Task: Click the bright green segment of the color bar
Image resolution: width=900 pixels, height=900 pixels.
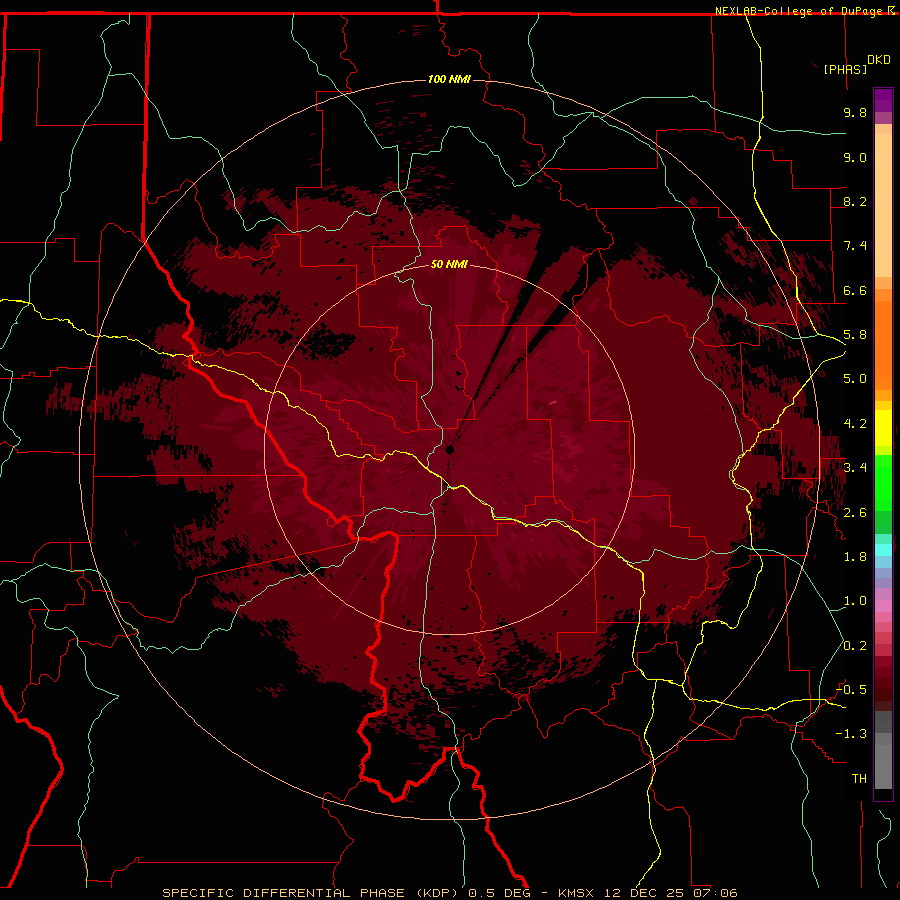Action: (x=883, y=484)
